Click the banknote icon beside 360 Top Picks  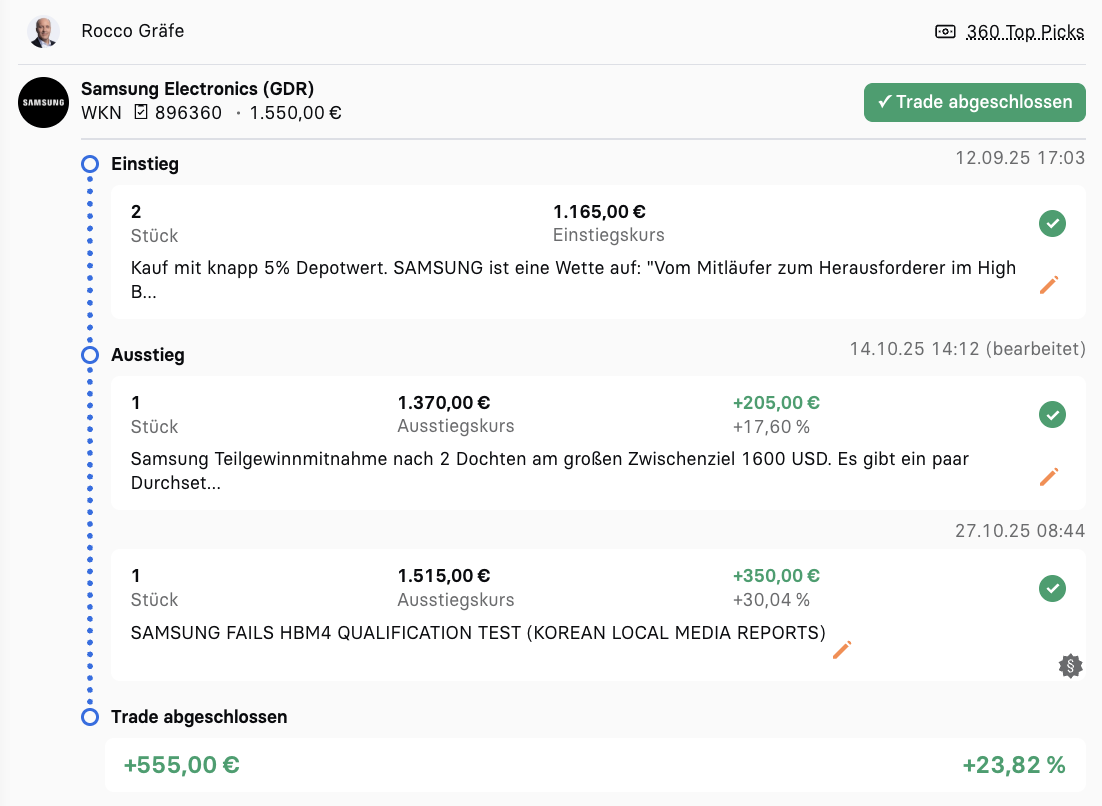pos(945,32)
